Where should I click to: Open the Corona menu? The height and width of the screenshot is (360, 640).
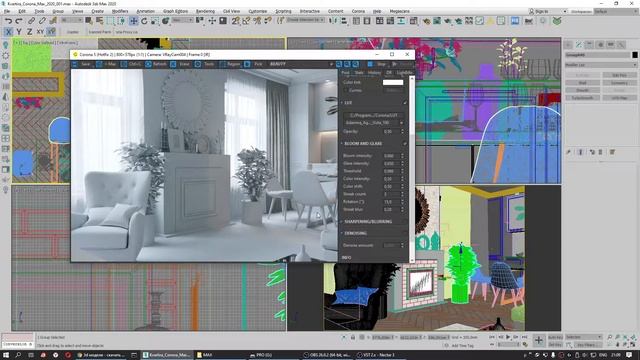[358, 11]
